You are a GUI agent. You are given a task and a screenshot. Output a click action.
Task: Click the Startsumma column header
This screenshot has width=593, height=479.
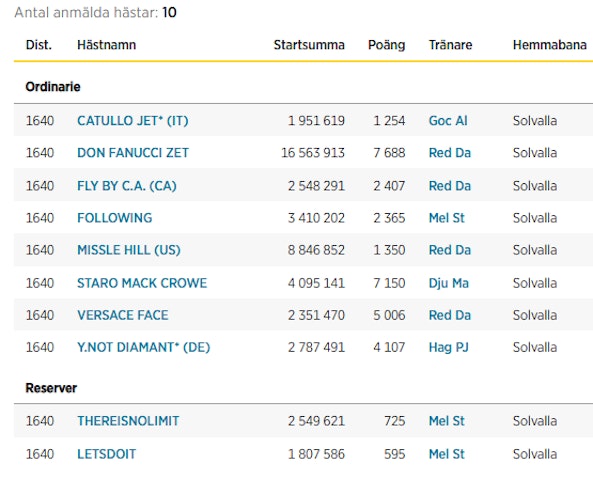[309, 45]
